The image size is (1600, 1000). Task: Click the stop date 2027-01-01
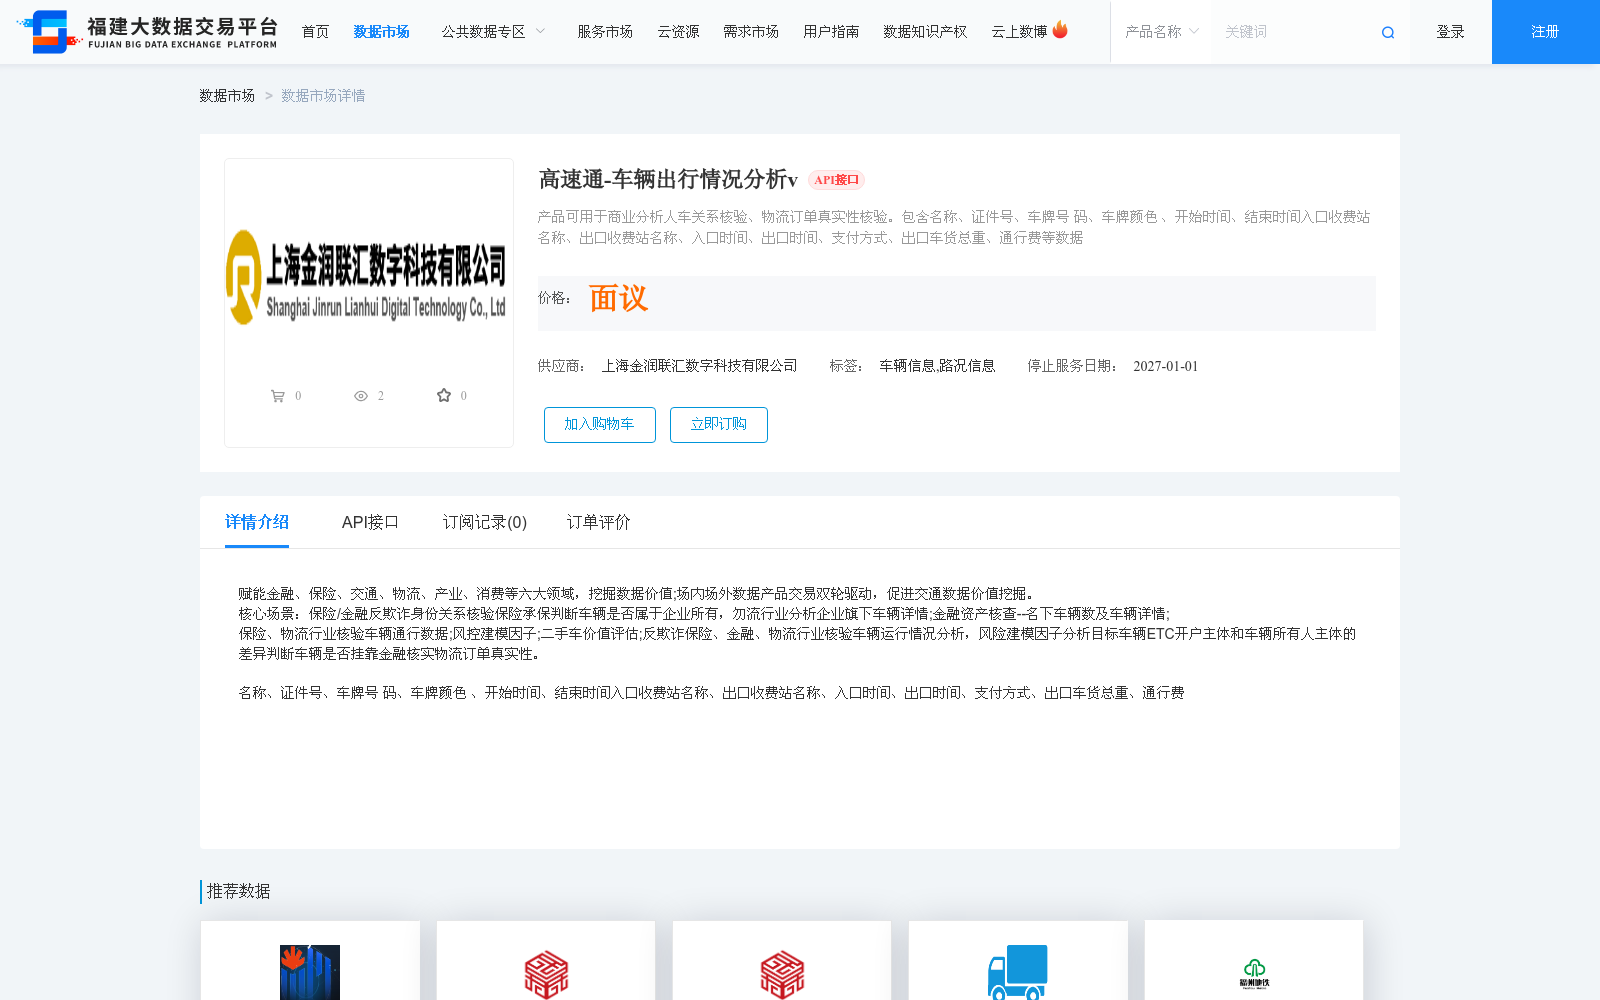pyautogui.click(x=1165, y=366)
